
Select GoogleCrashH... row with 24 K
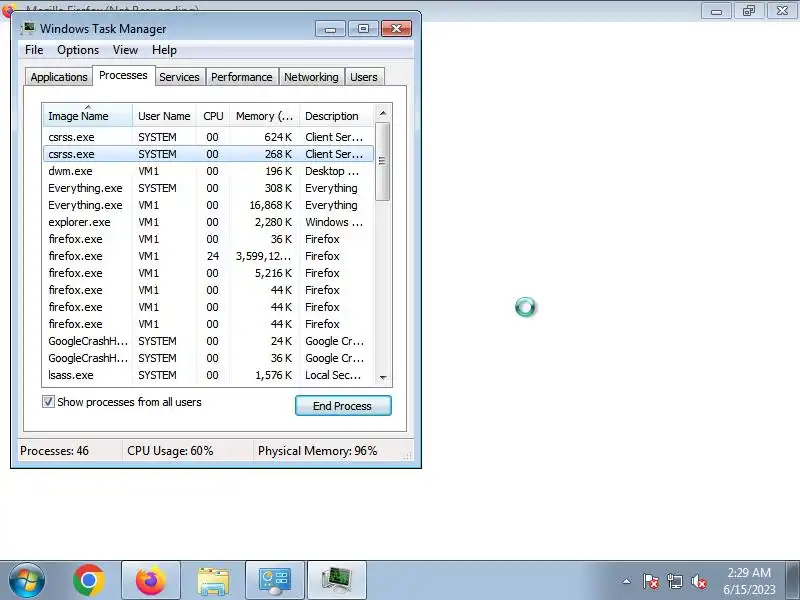(208, 341)
